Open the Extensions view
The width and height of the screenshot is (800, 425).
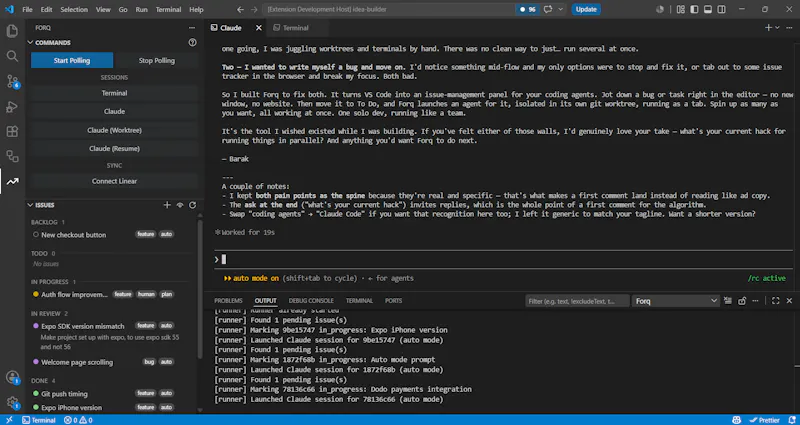coord(12,131)
